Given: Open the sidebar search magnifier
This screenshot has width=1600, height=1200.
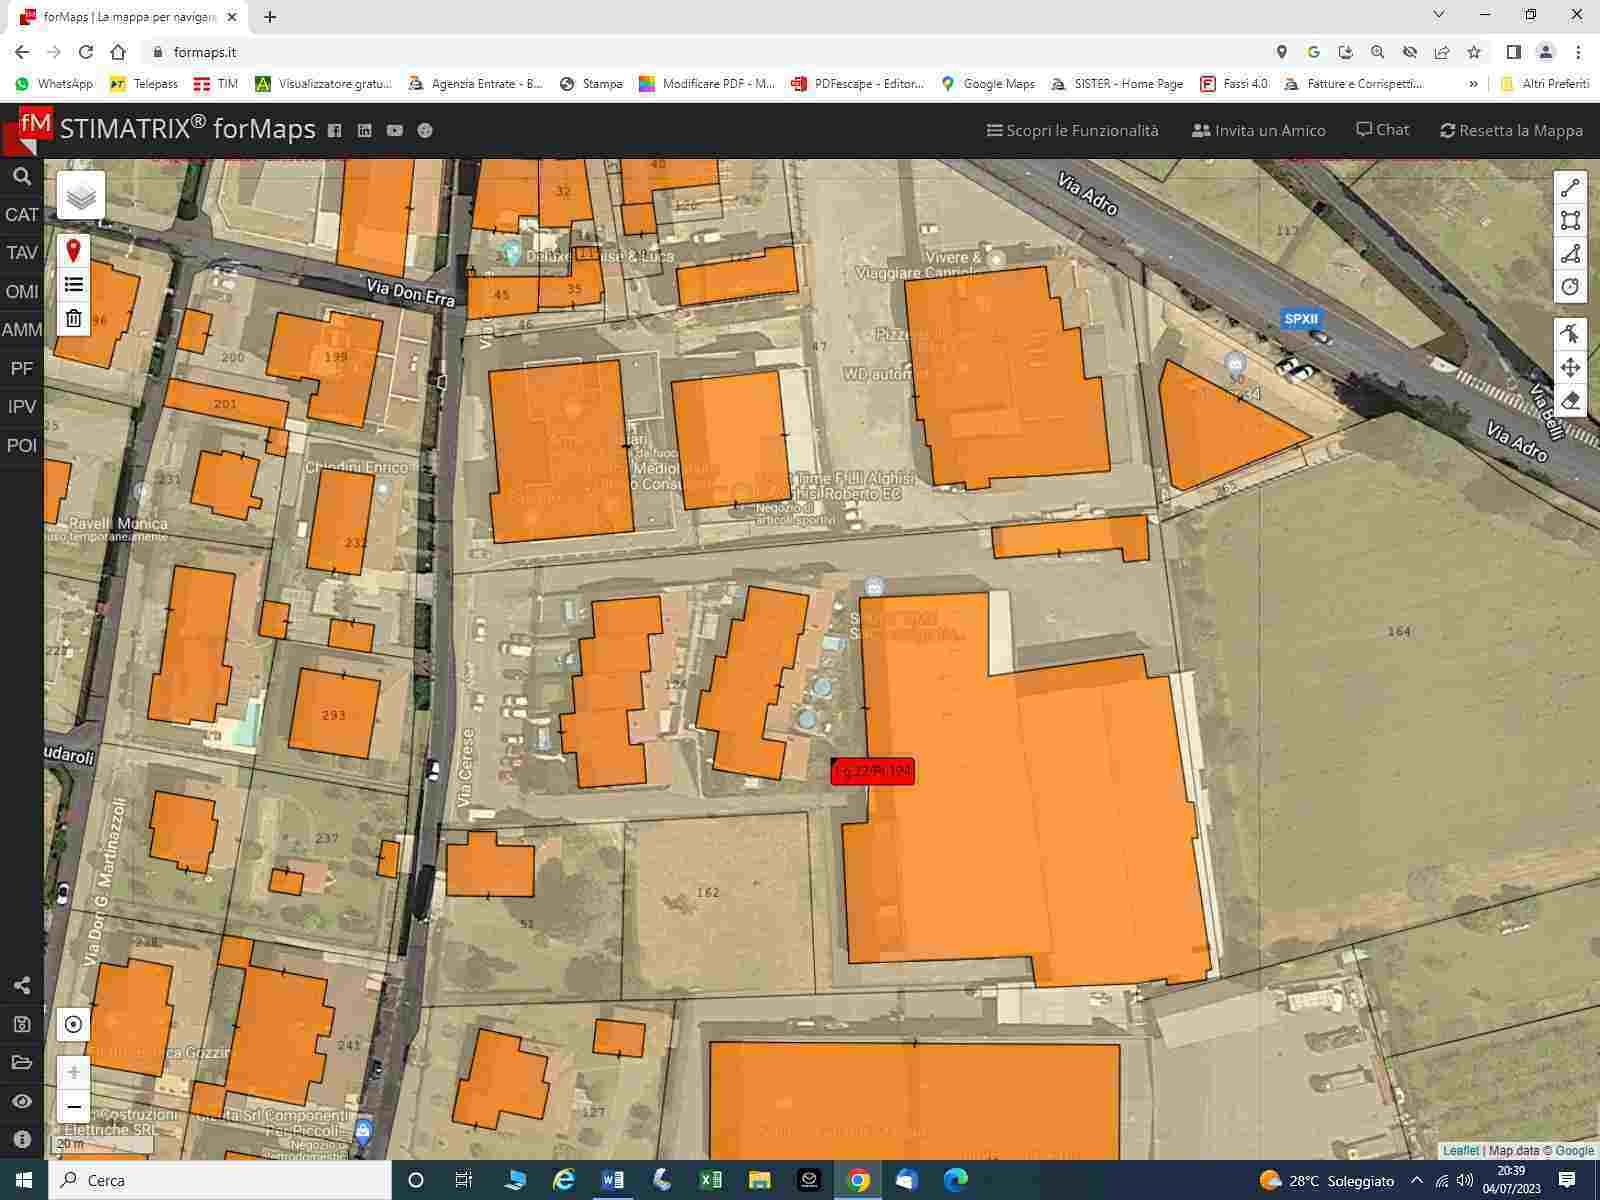Looking at the screenshot, I should click(22, 177).
